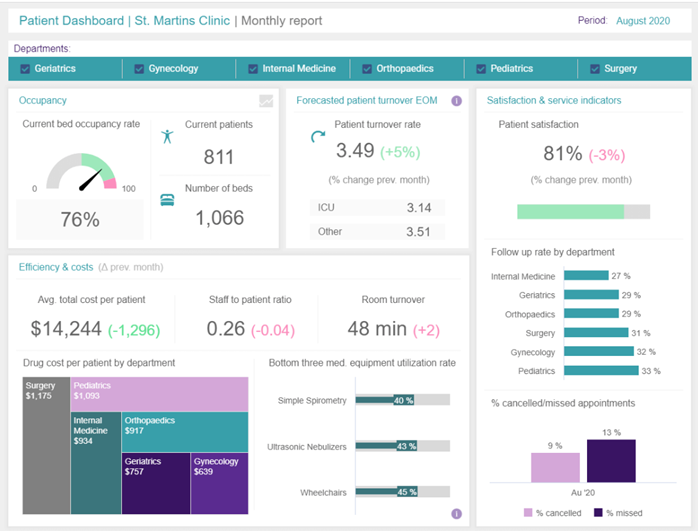698x531 pixels.
Task: Disable the Internal Medicine department filter
Action: point(253,69)
